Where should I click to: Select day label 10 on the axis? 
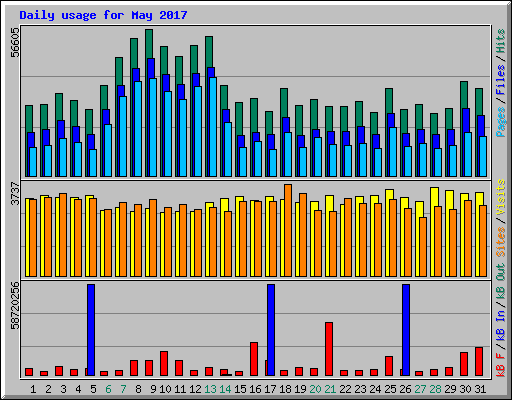click(165, 389)
